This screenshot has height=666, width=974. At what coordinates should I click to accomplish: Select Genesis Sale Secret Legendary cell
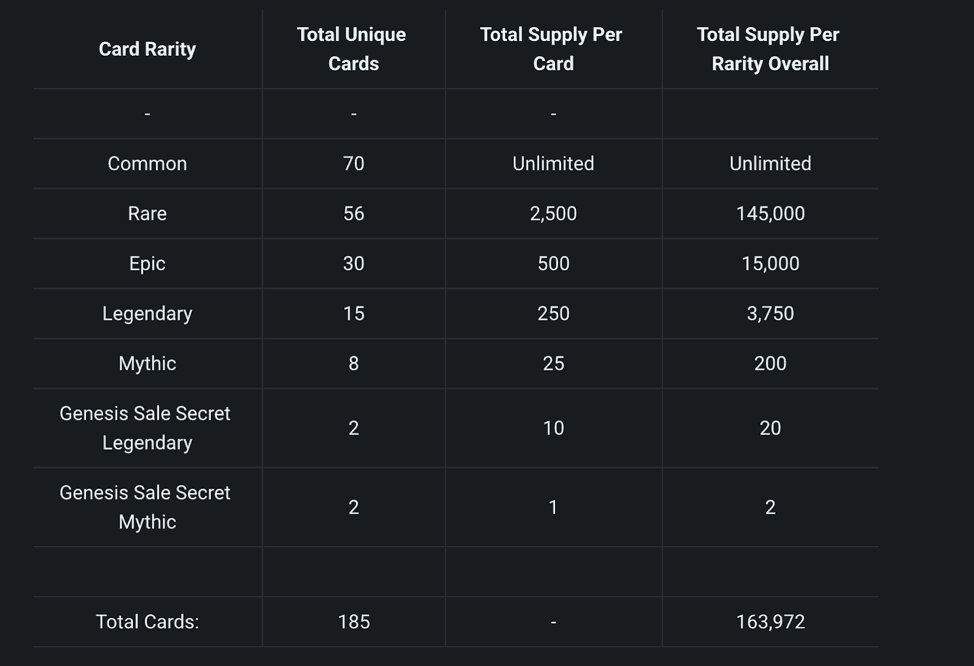point(146,428)
